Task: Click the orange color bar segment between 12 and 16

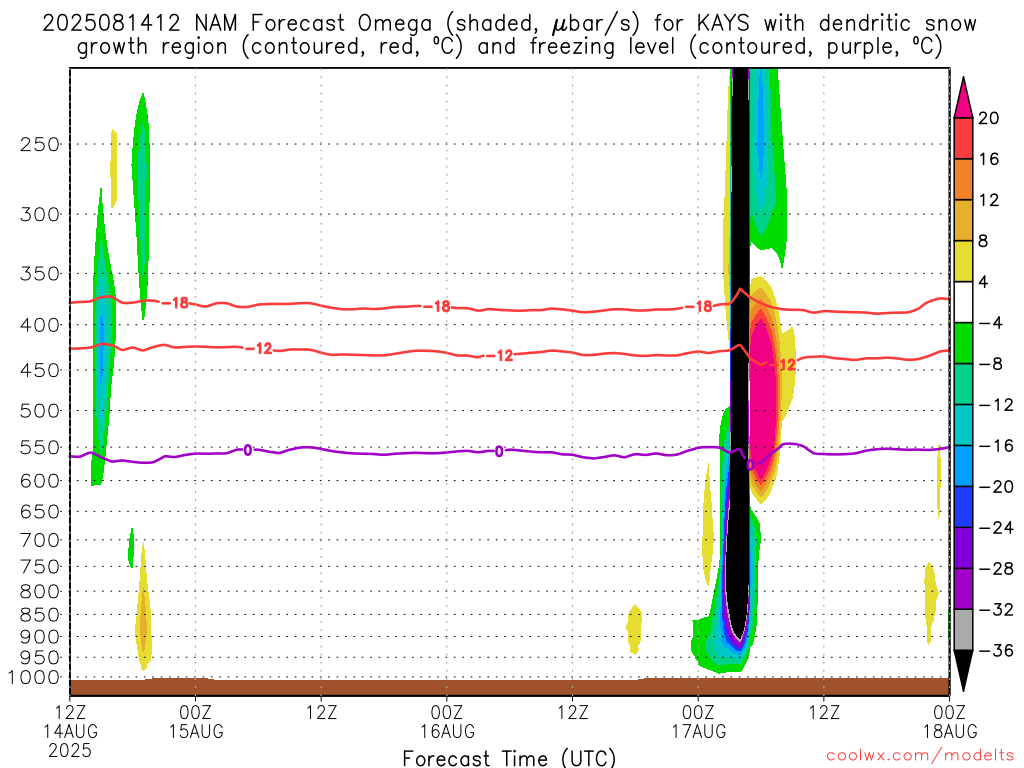Action: pyautogui.click(x=963, y=180)
